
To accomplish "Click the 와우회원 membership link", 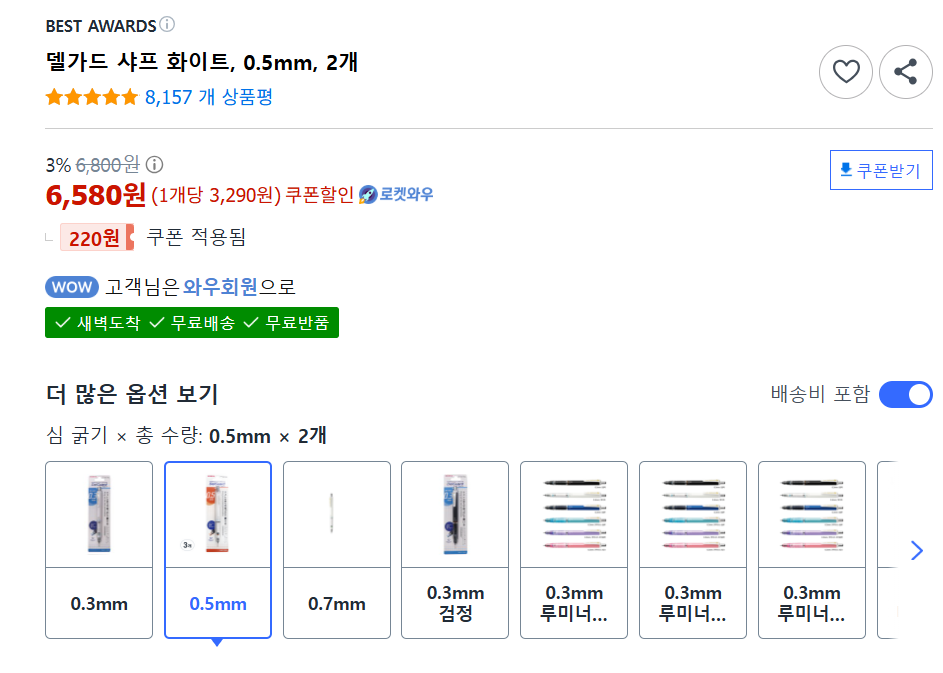I will pyautogui.click(x=221, y=287).
